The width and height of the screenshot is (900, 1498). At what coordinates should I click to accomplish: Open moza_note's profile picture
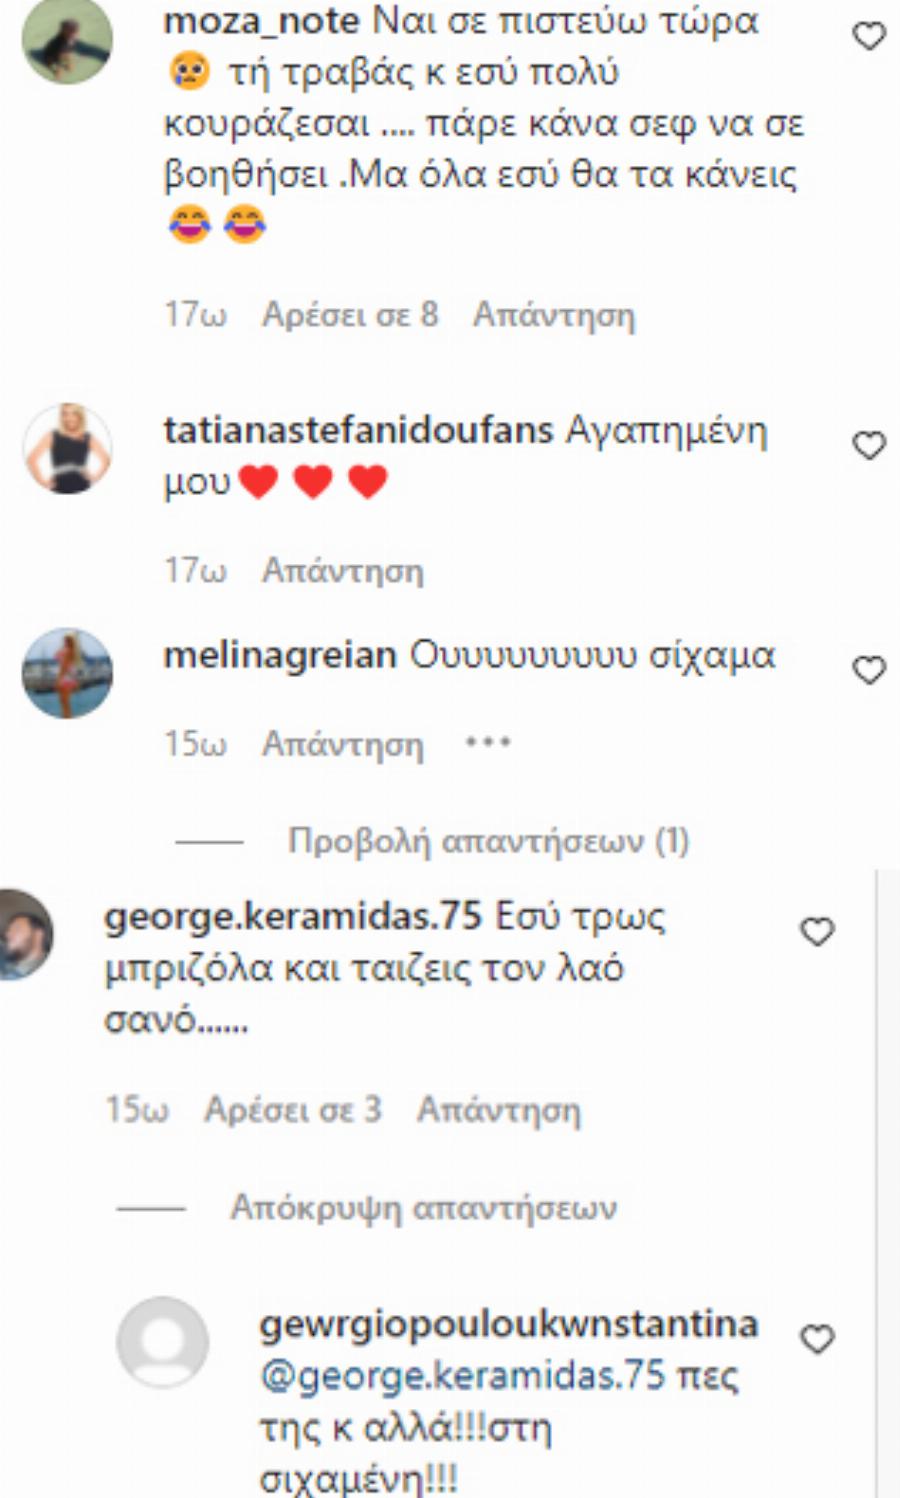tap(67, 42)
